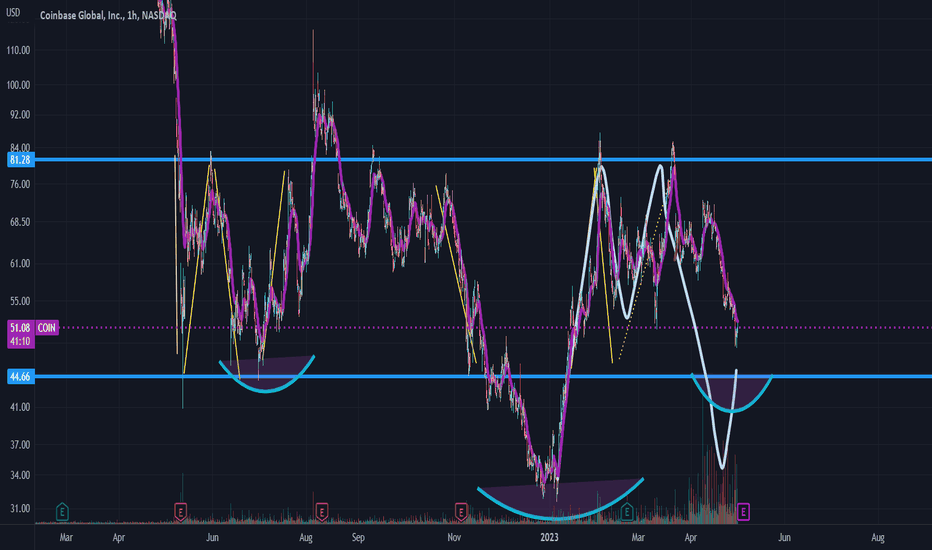Click the 37.00 price axis label
Screen dimensions: 932x550
(20, 445)
